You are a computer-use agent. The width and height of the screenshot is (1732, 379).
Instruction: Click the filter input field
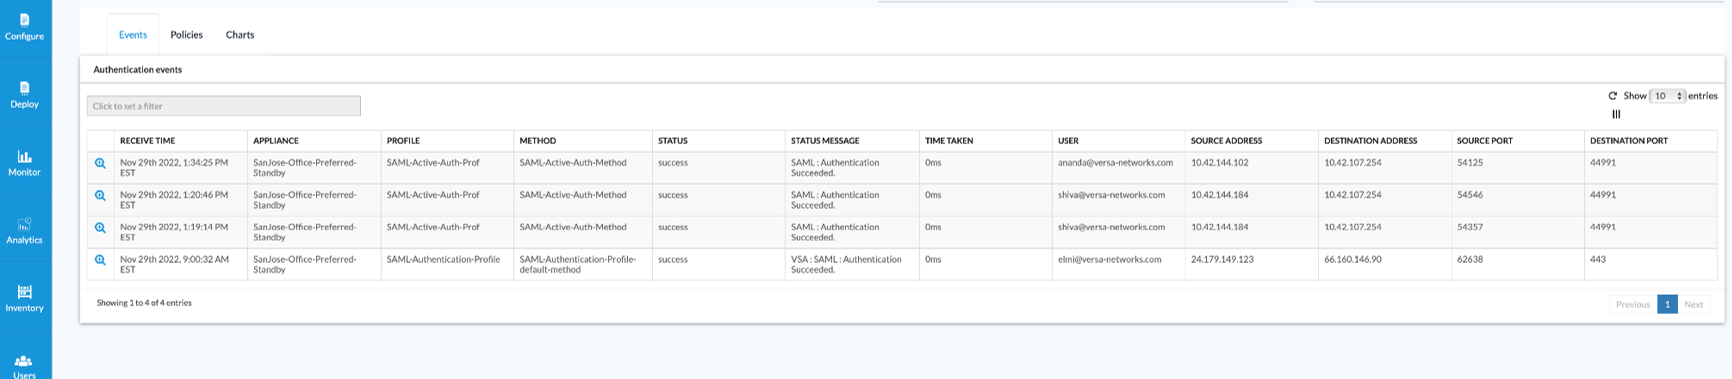click(x=224, y=106)
